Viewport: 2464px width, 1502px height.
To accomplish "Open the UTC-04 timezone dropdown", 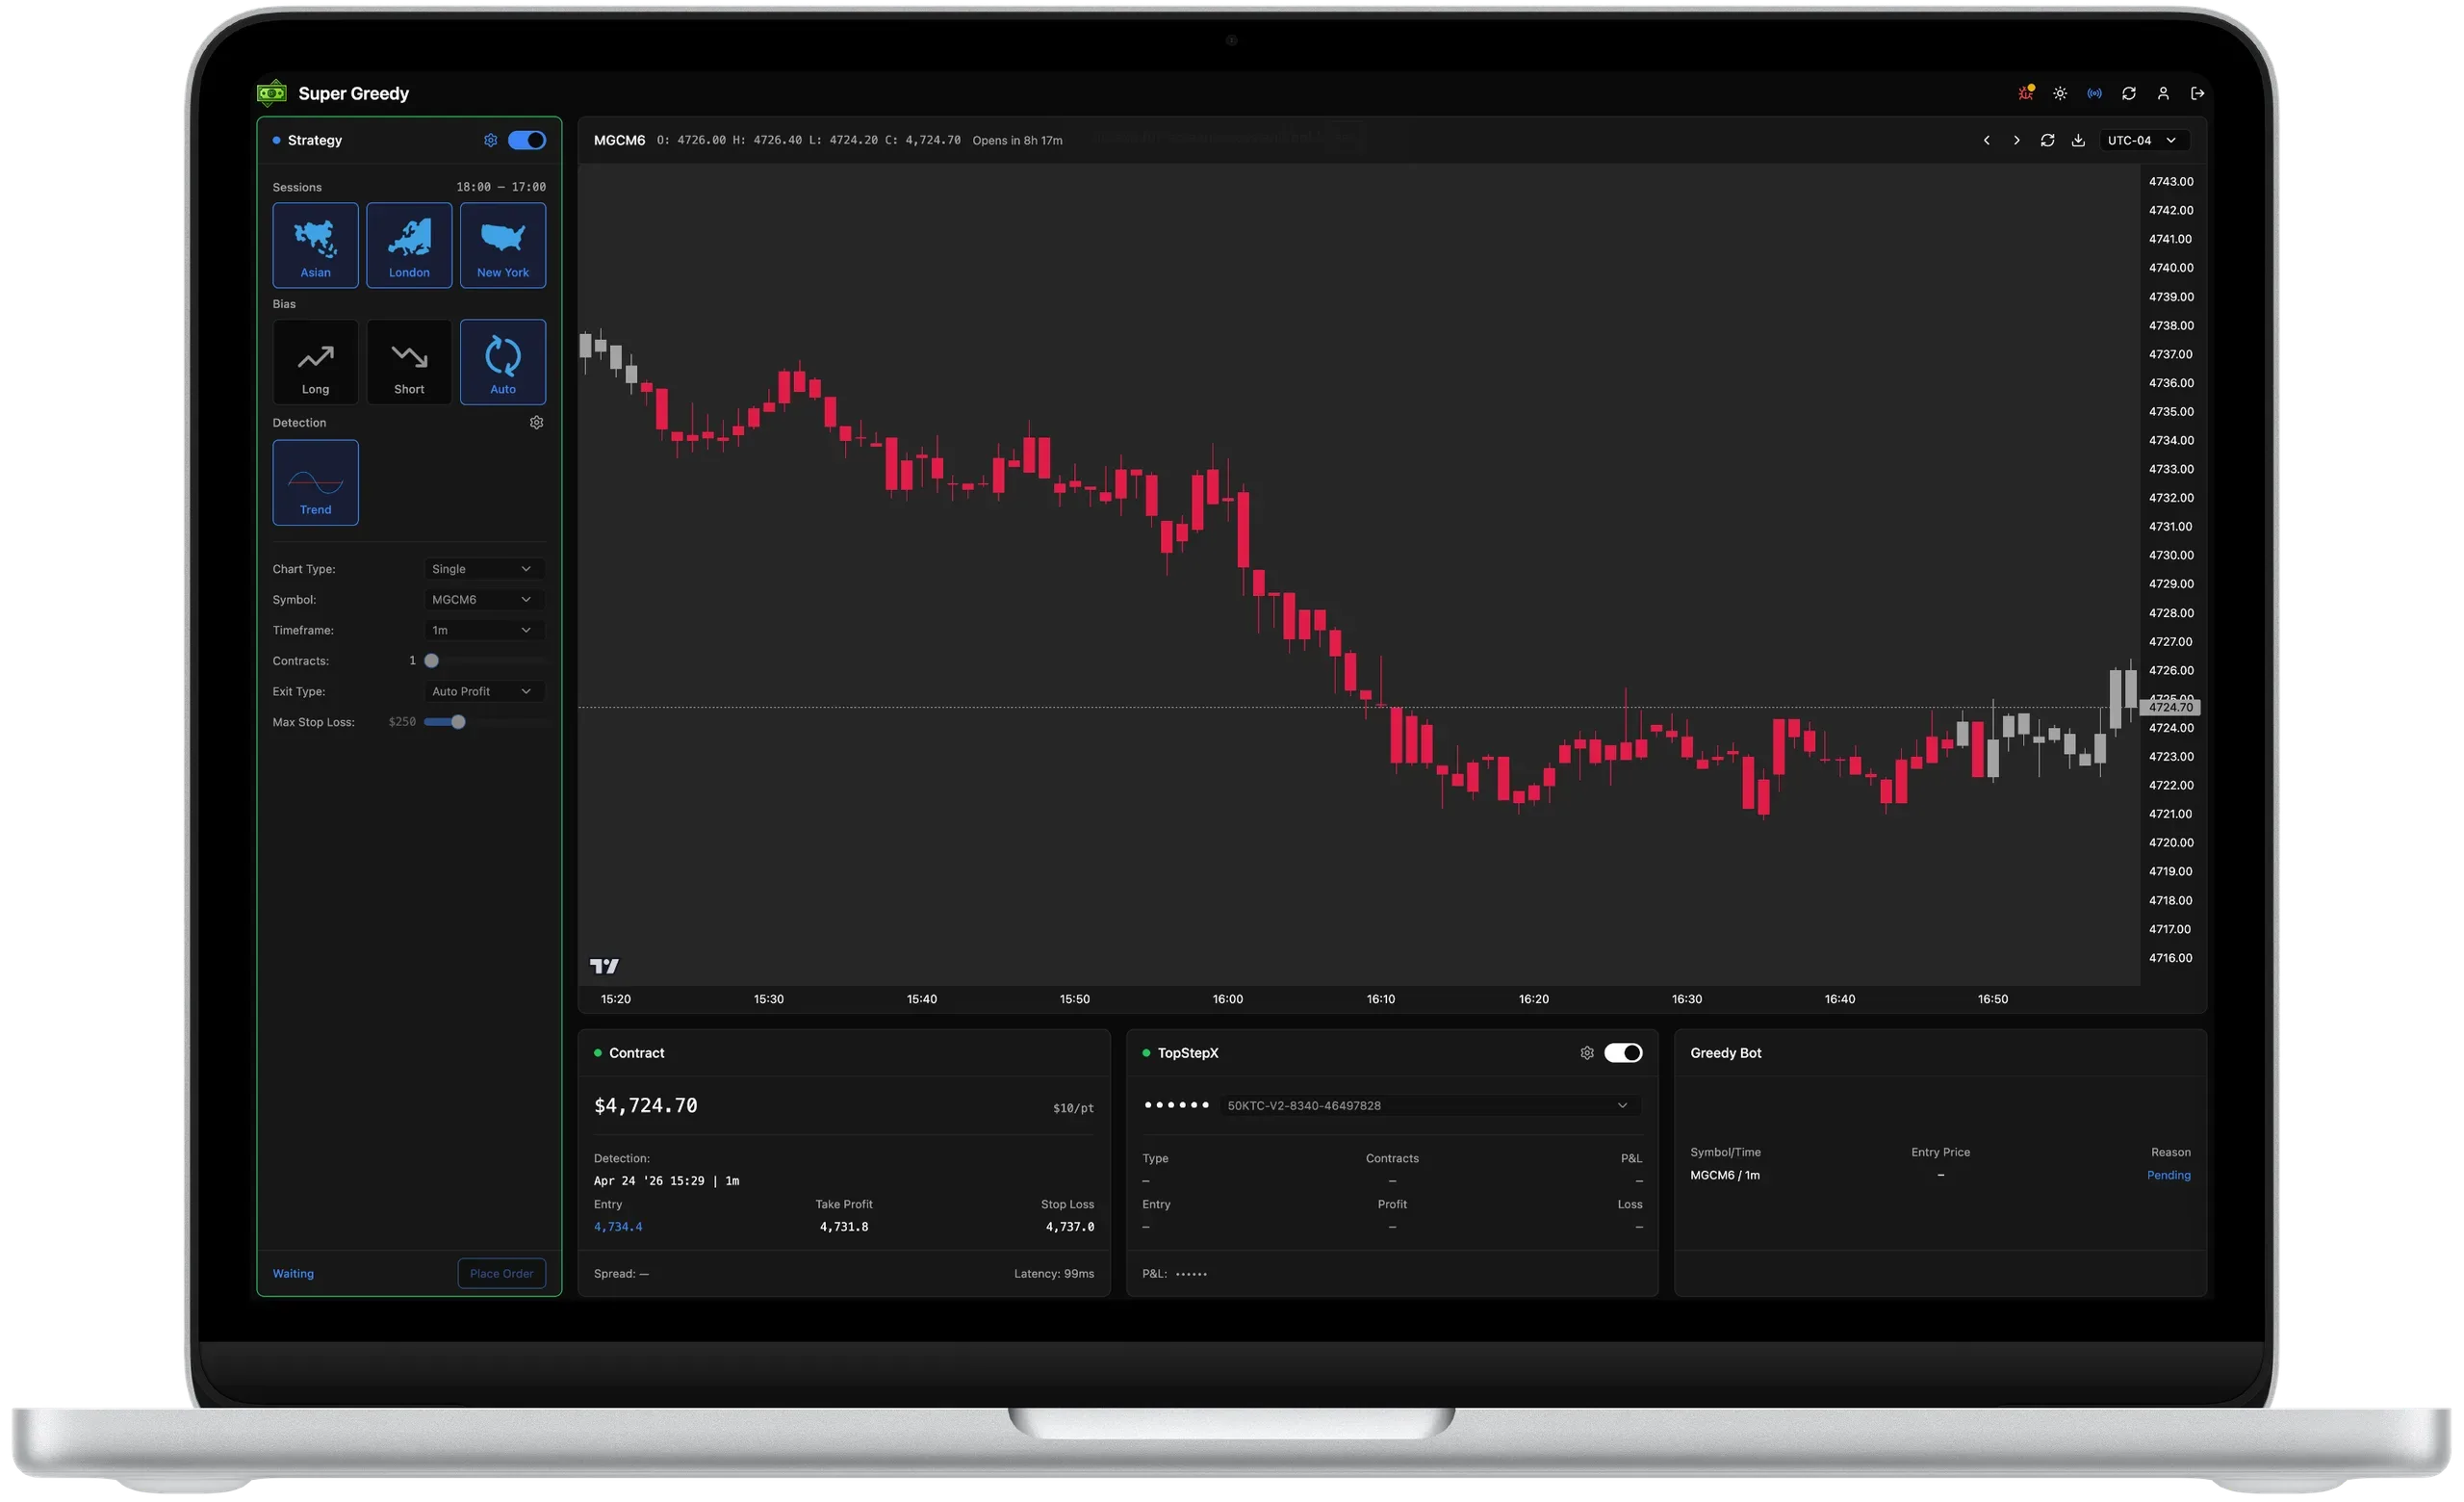I will (2143, 140).
